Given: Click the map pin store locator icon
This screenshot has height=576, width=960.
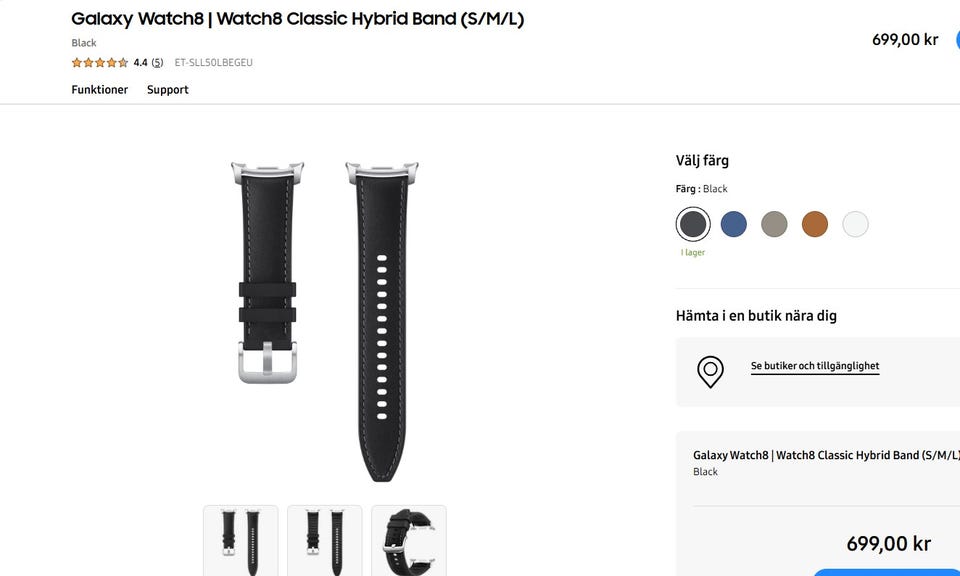Looking at the screenshot, I should [x=710, y=372].
